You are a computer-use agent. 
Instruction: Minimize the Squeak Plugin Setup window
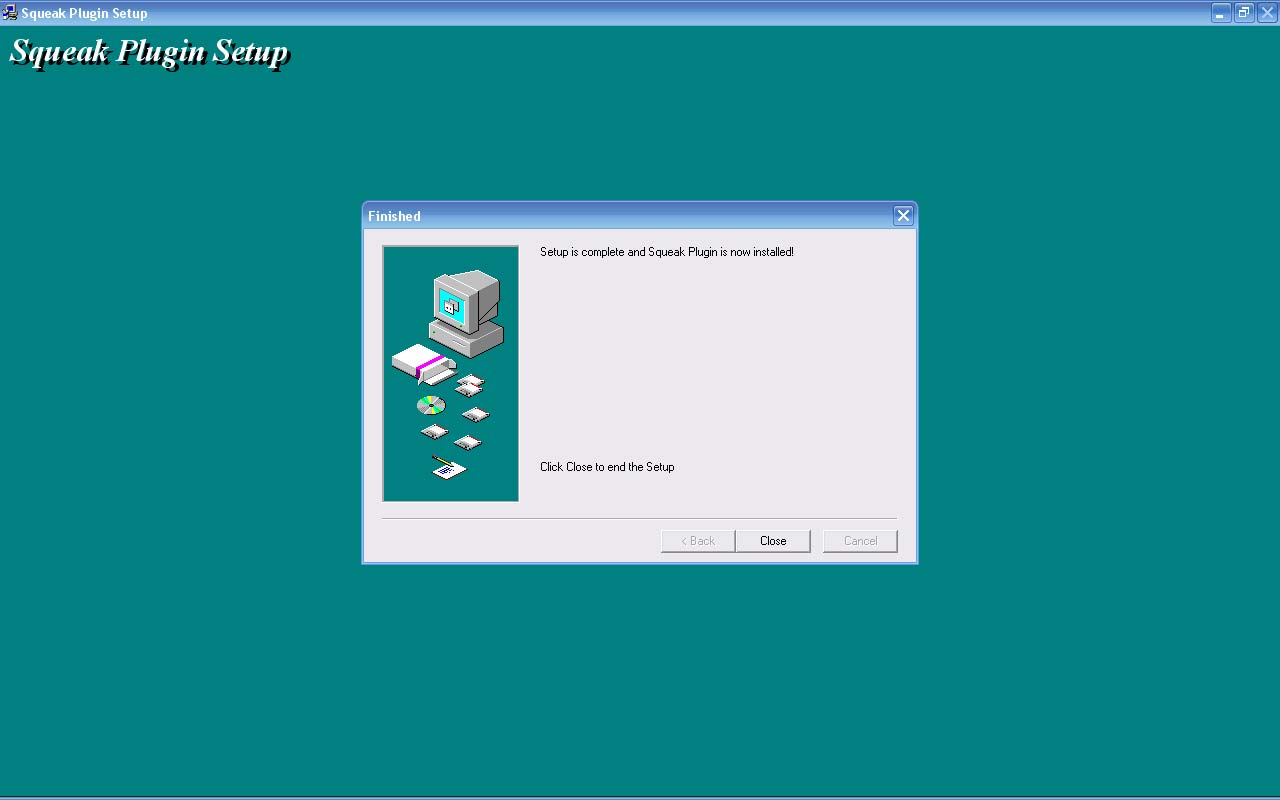pyautogui.click(x=1221, y=13)
